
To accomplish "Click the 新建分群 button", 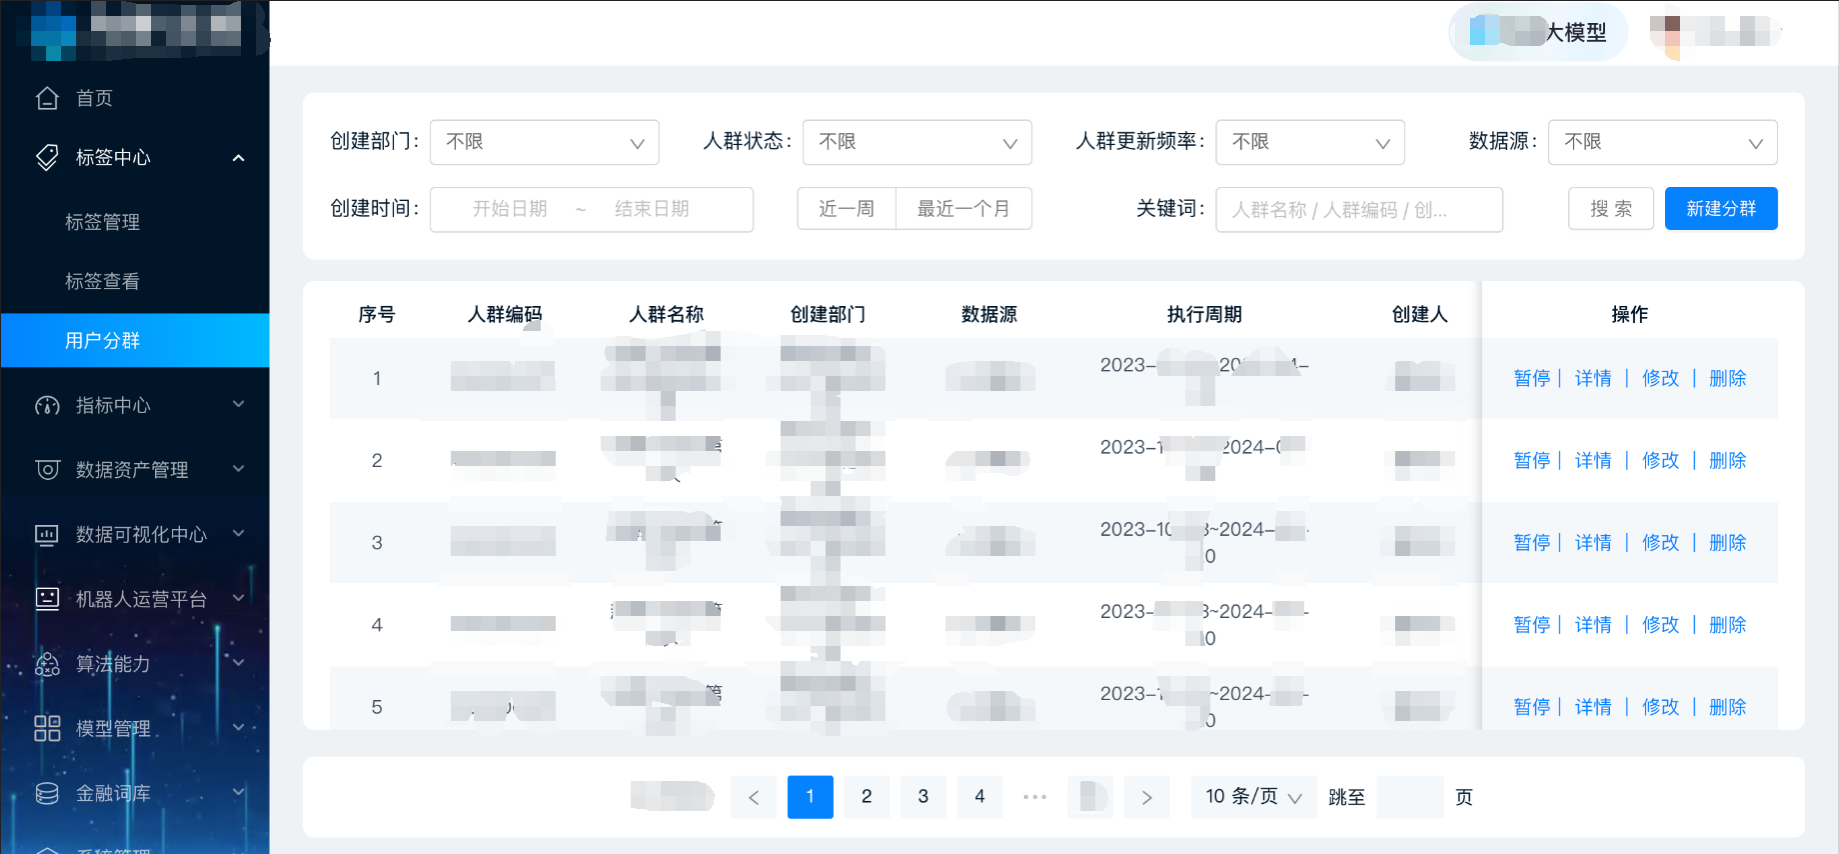I will click(x=1721, y=208).
